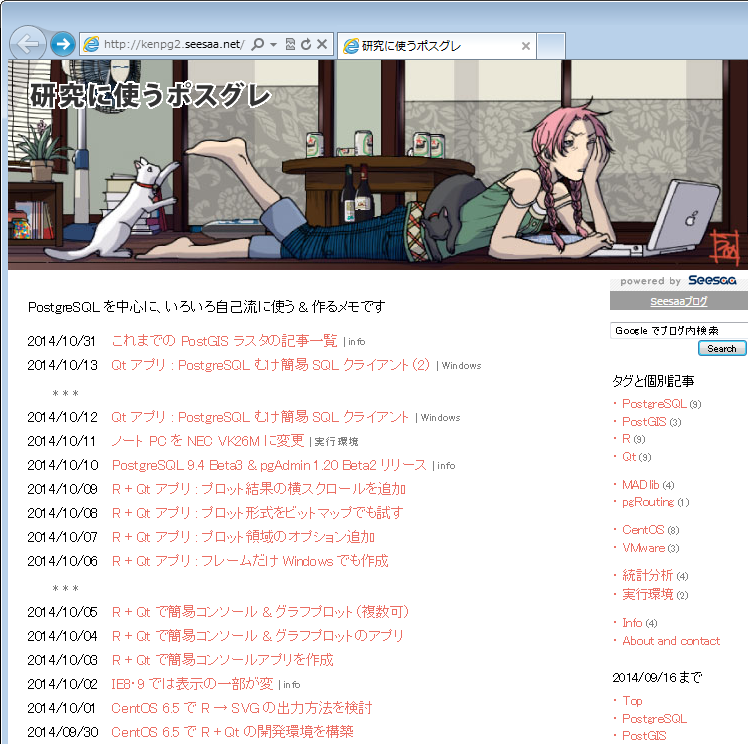
Task: Click the Search button
Action: click(x=722, y=349)
